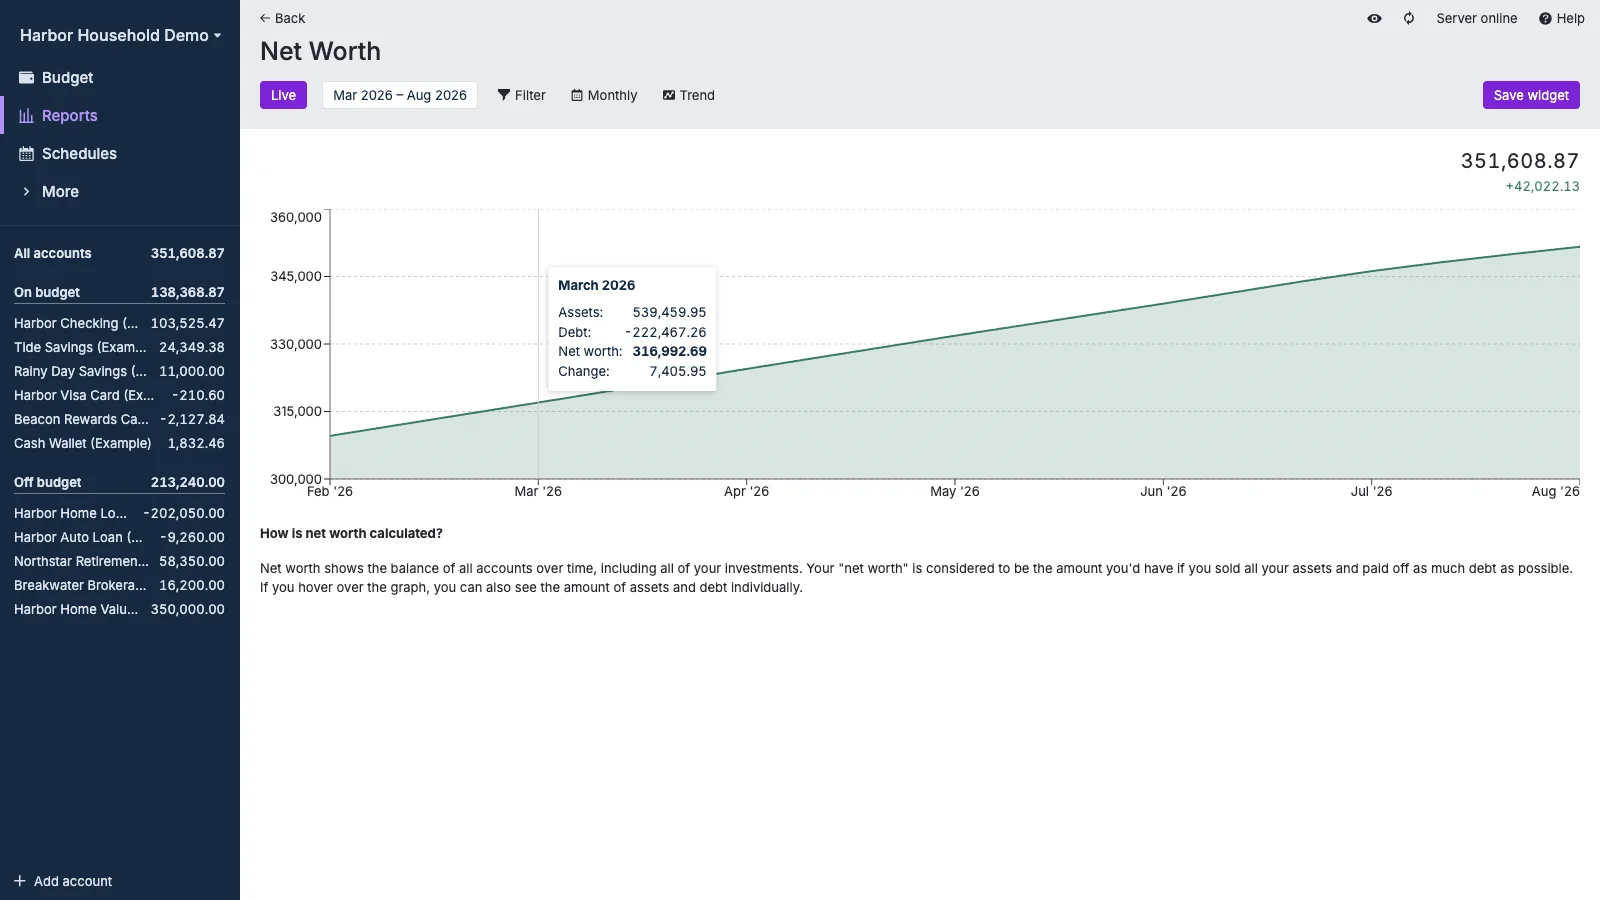
Task: Click Add account at sidebar bottom
Action: tap(63, 881)
